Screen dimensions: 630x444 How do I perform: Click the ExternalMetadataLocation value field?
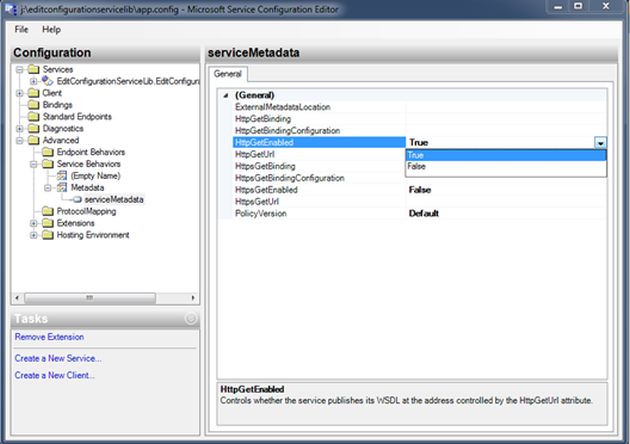tap(506, 107)
